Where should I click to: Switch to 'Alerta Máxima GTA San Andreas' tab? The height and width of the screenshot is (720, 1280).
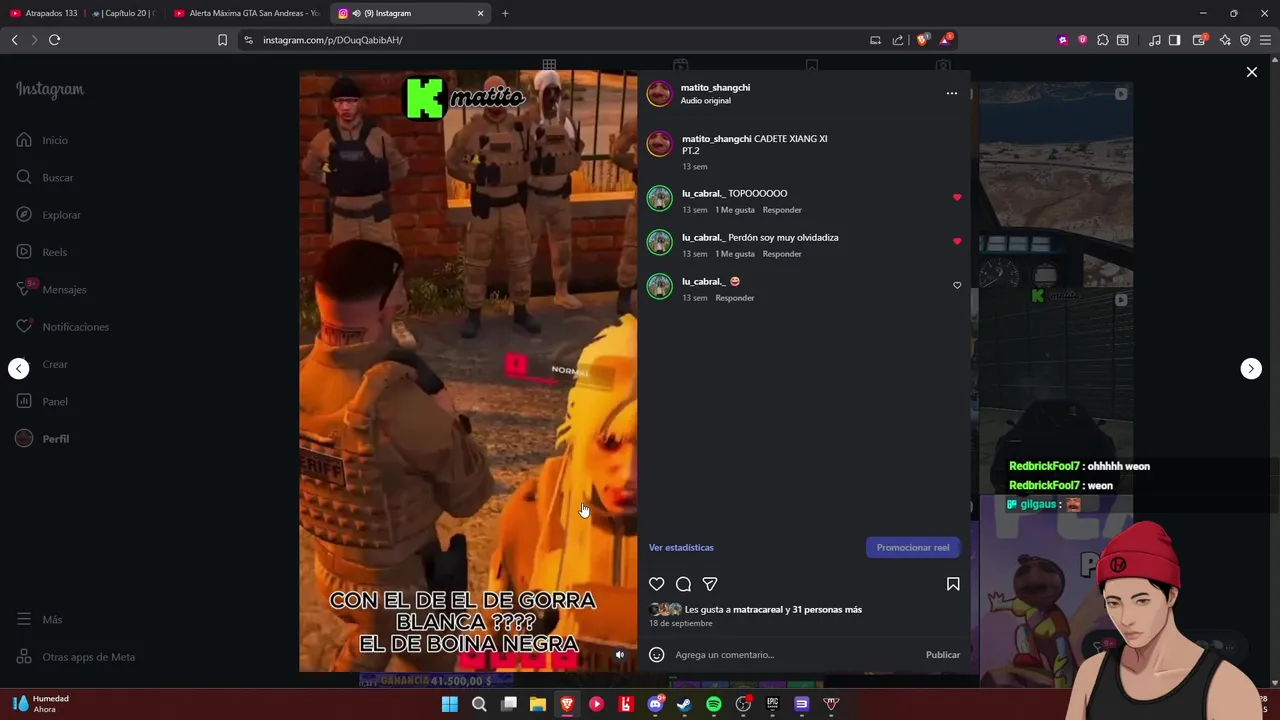(247, 13)
